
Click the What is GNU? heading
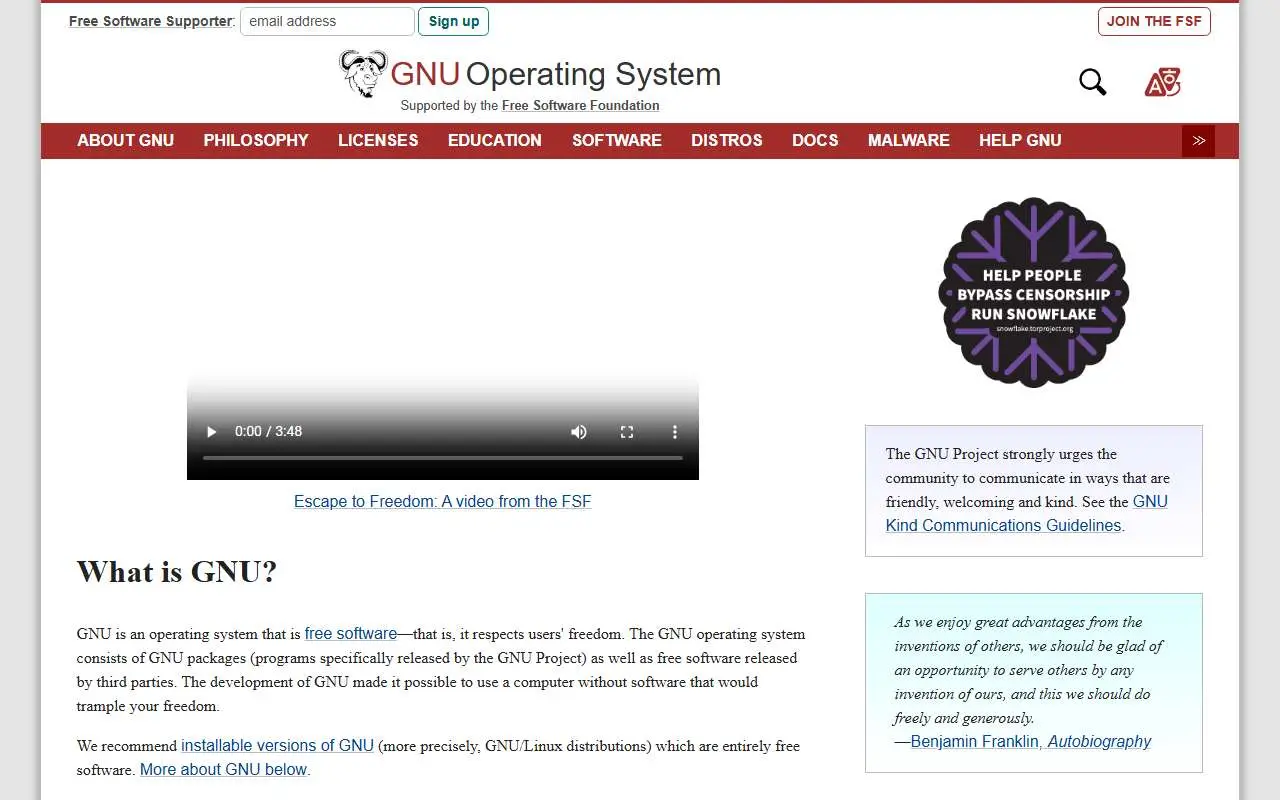click(x=177, y=572)
